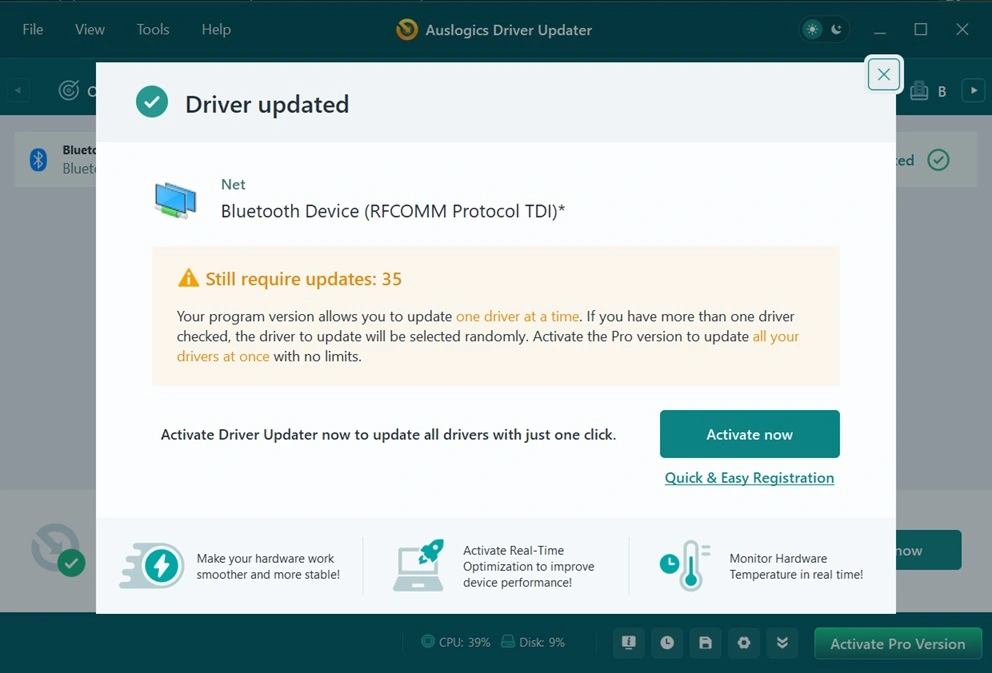Open the Help menu
Screen dimensions: 992x673
(x=216, y=29)
